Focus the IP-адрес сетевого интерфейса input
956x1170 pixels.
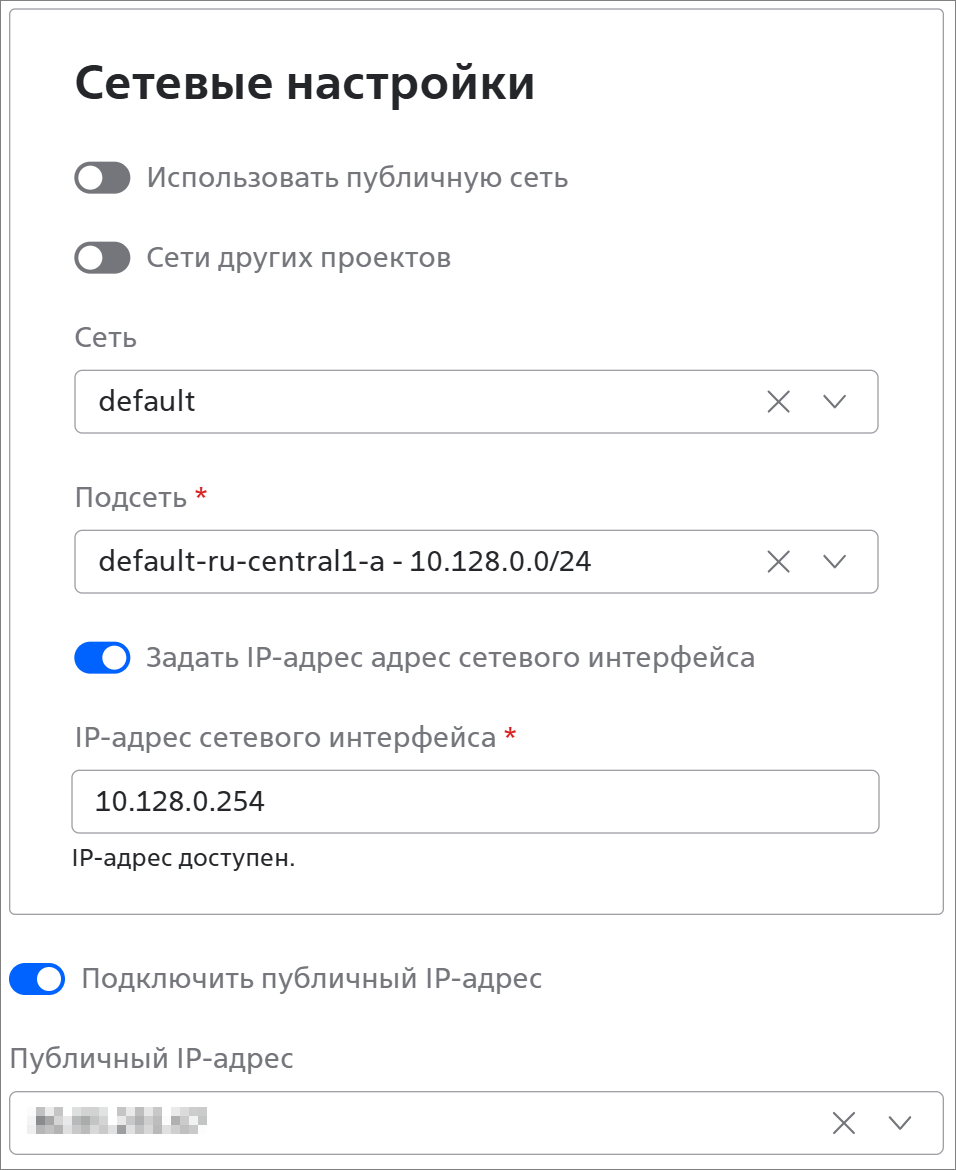475,802
